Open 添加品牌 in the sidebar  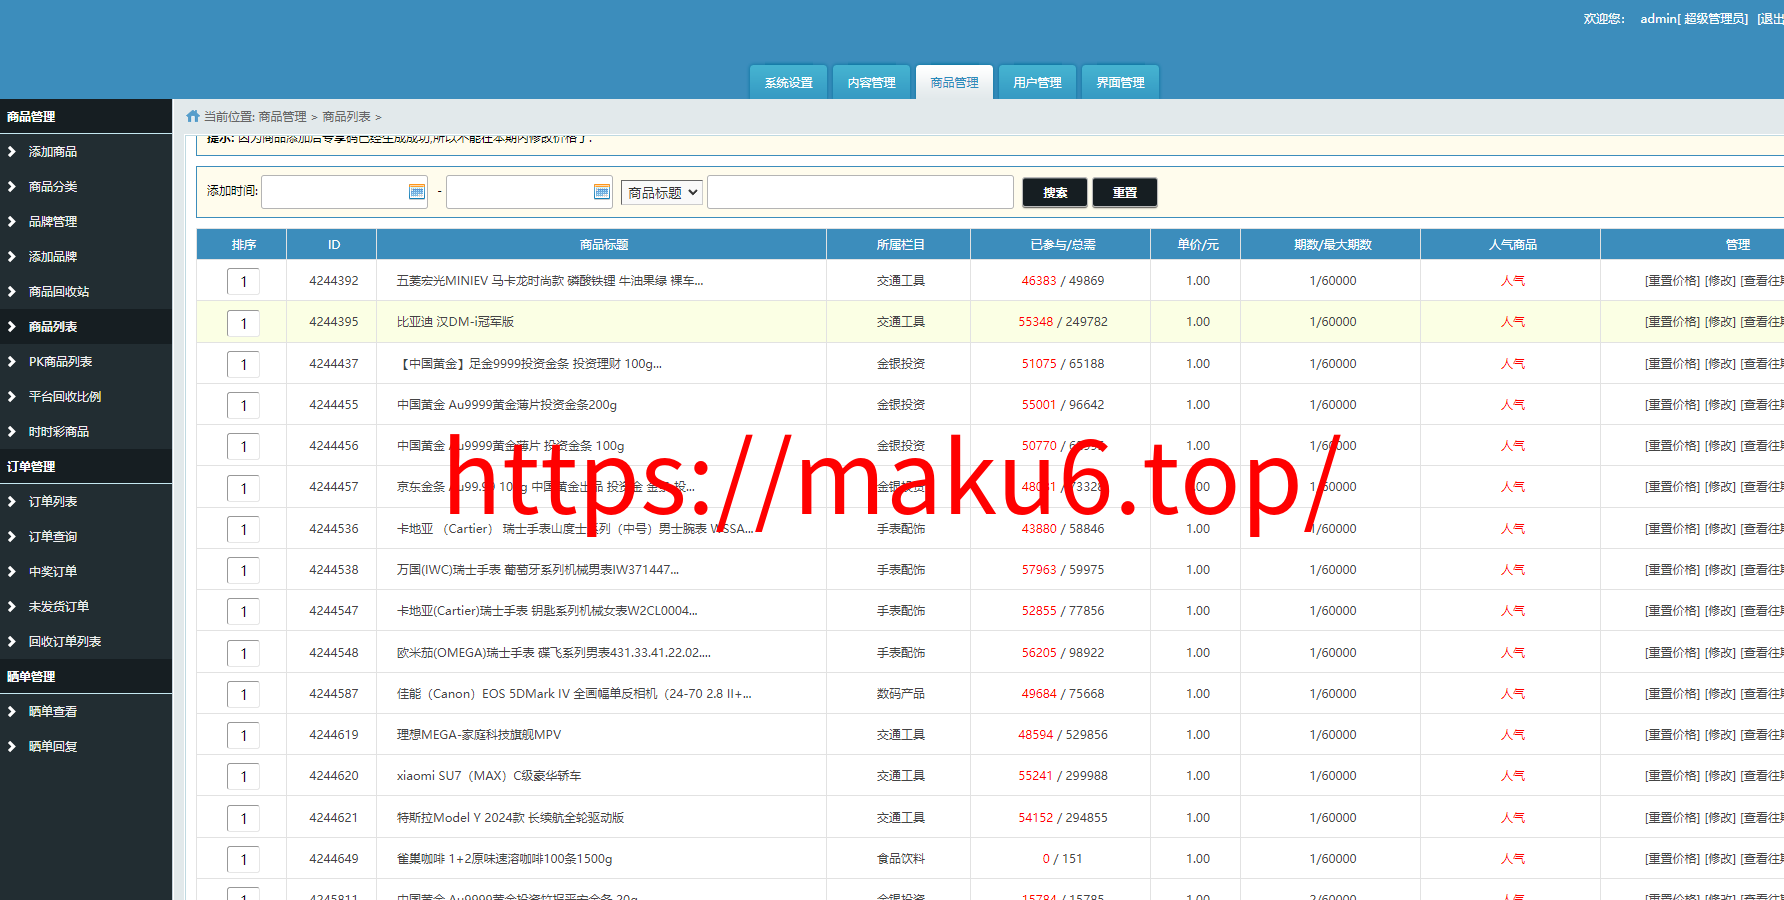coord(53,257)
